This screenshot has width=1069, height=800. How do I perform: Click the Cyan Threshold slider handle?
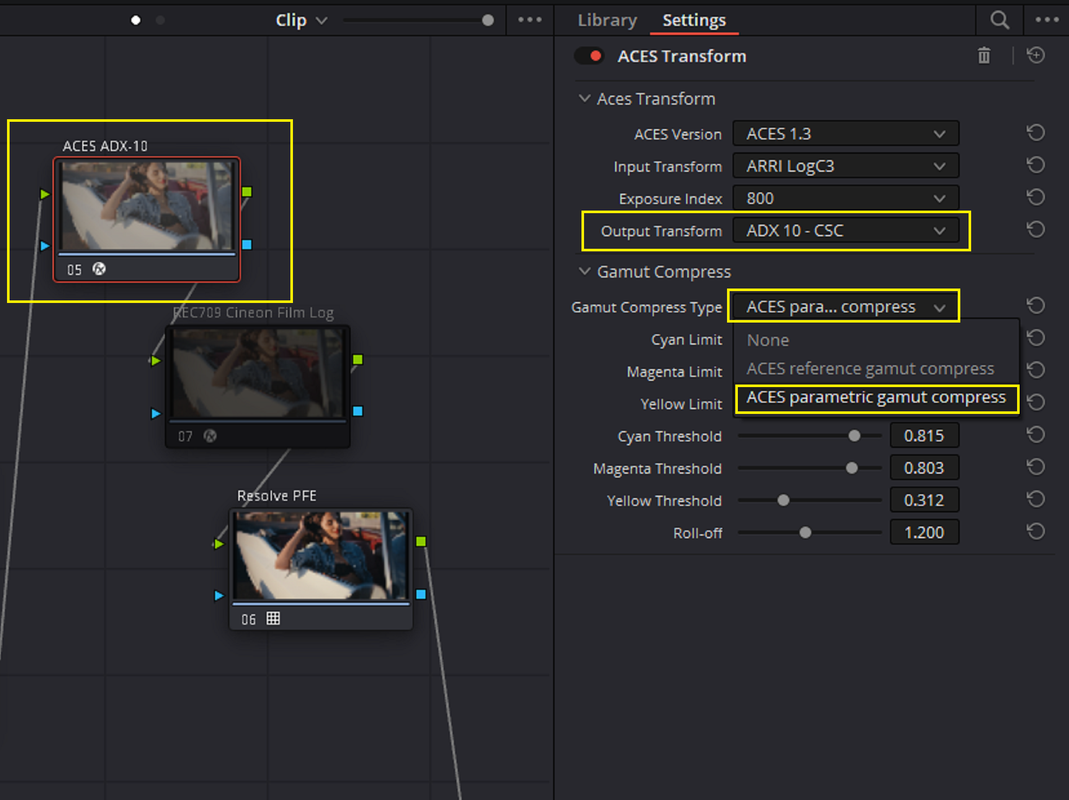[x=854, y=436]
